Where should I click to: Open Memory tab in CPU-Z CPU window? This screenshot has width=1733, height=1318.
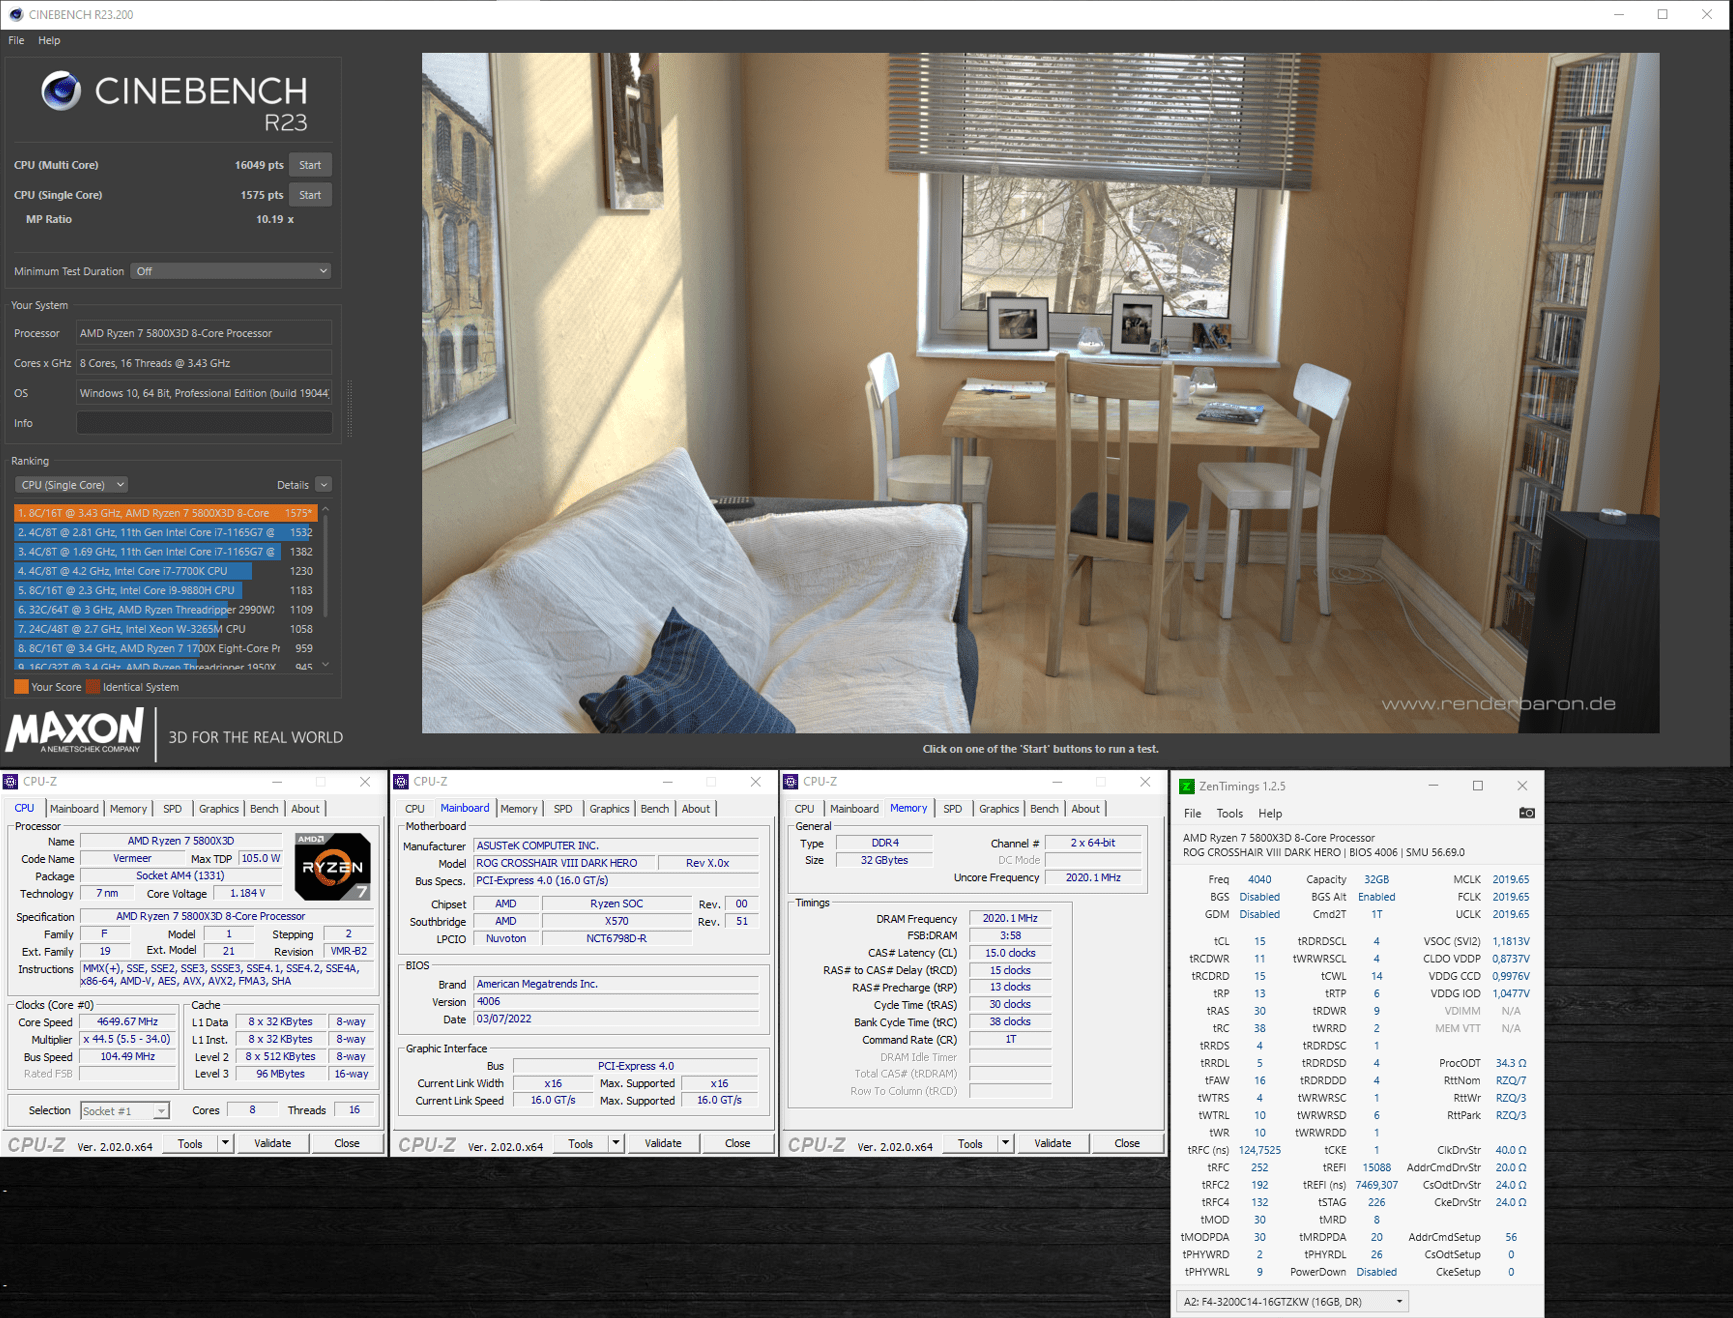[x=128, y=809]
